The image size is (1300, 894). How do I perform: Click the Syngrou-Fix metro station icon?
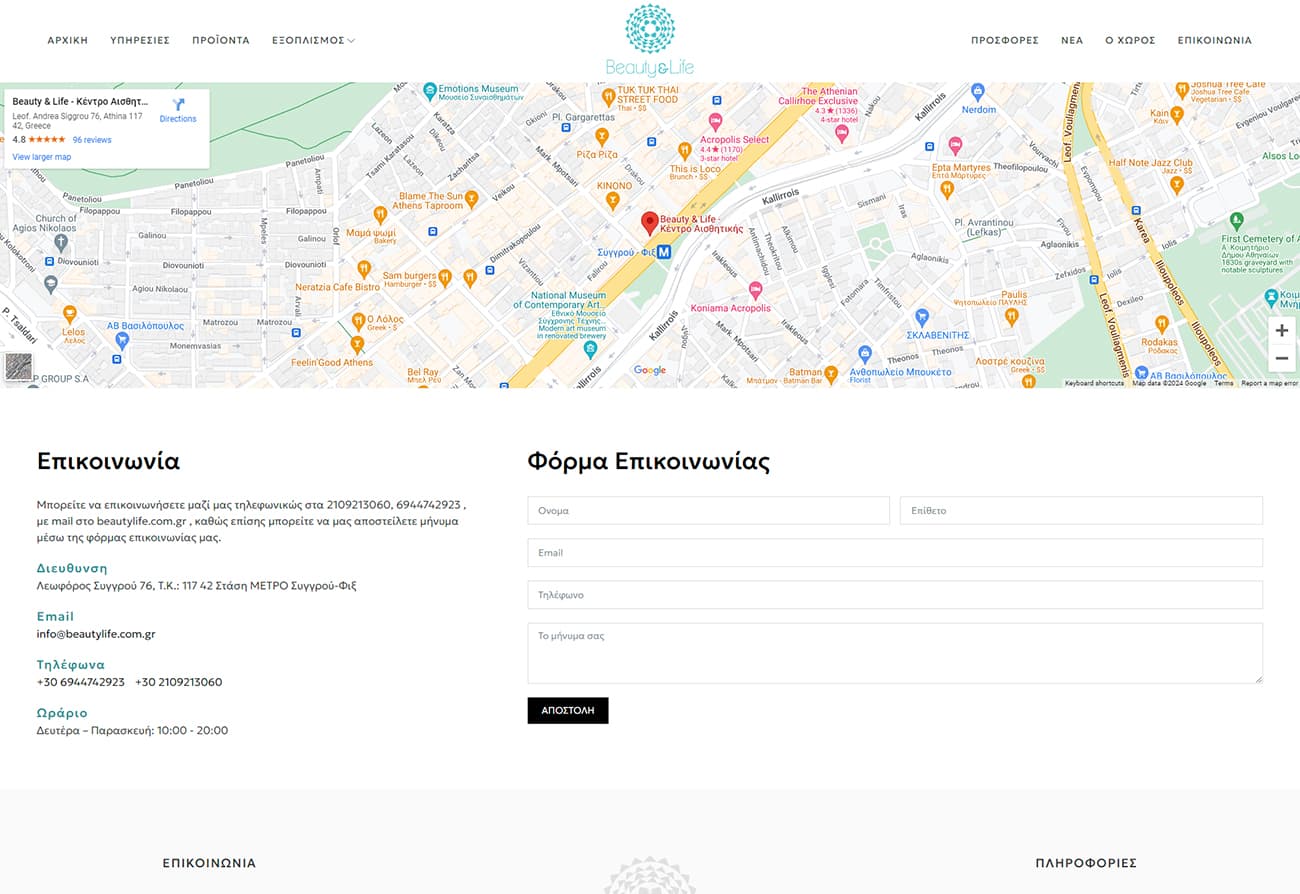(663, 253)
